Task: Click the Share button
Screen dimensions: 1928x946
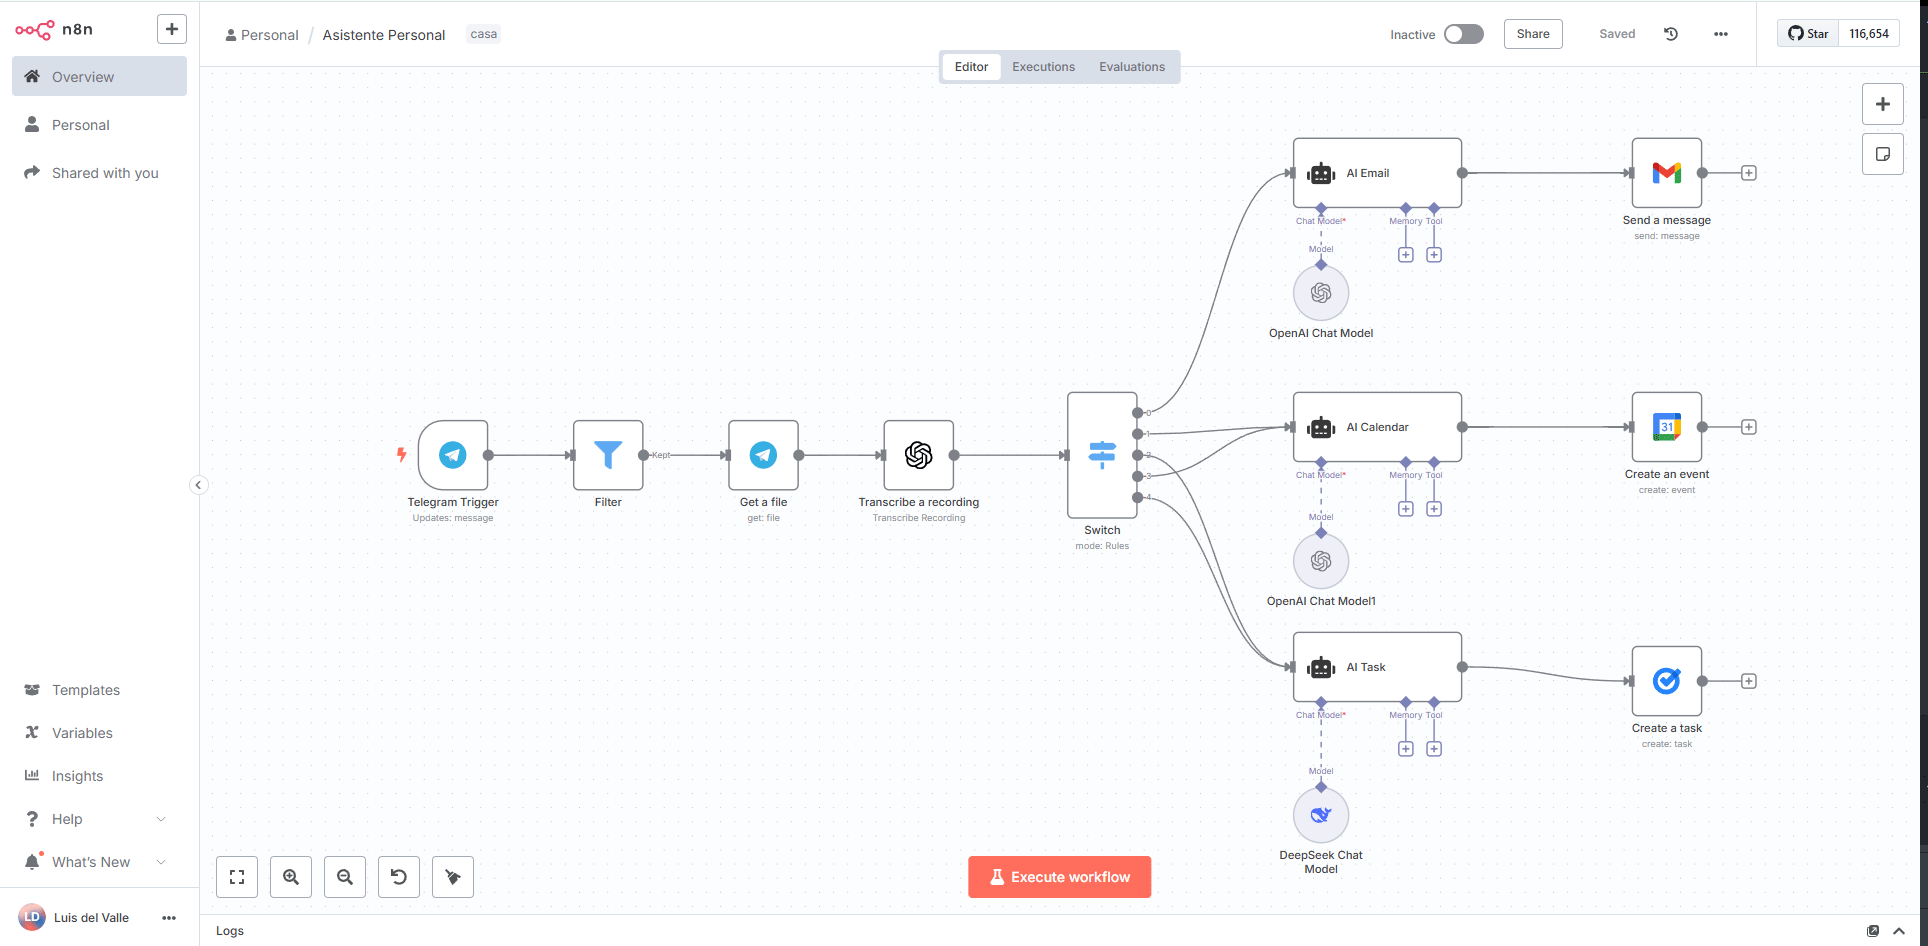Action: (x=1532, y=34)
